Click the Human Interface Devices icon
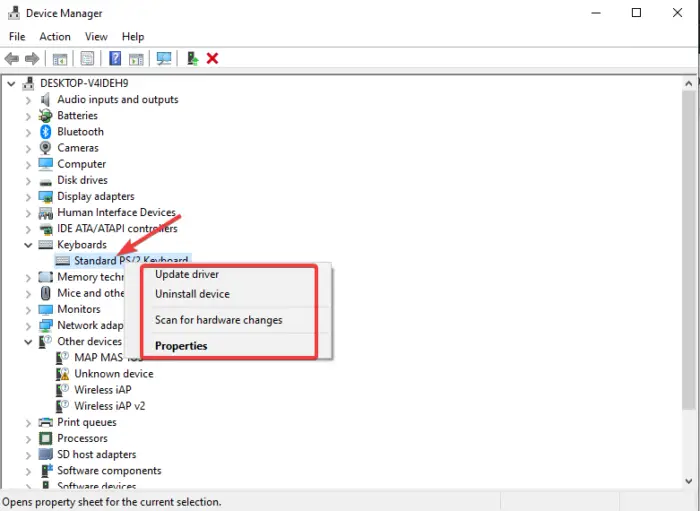Image resolution: width=700 pixels, height=511 pixels. 46,213
